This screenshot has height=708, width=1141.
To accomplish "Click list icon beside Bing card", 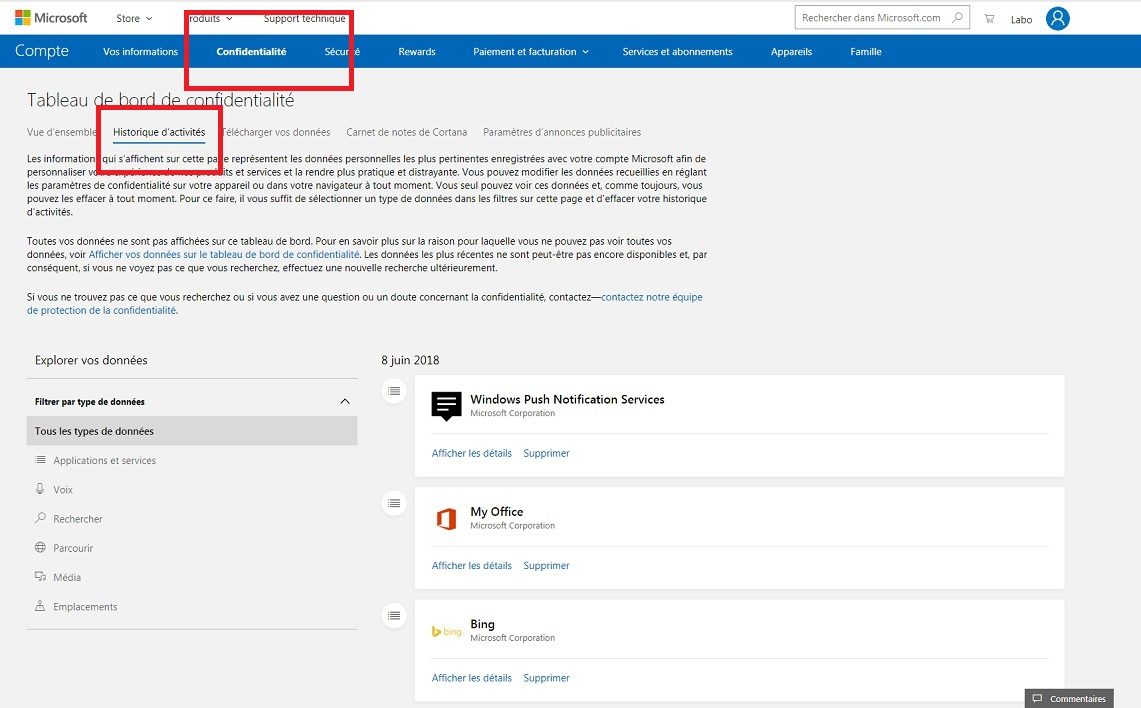I will point(394,616).
